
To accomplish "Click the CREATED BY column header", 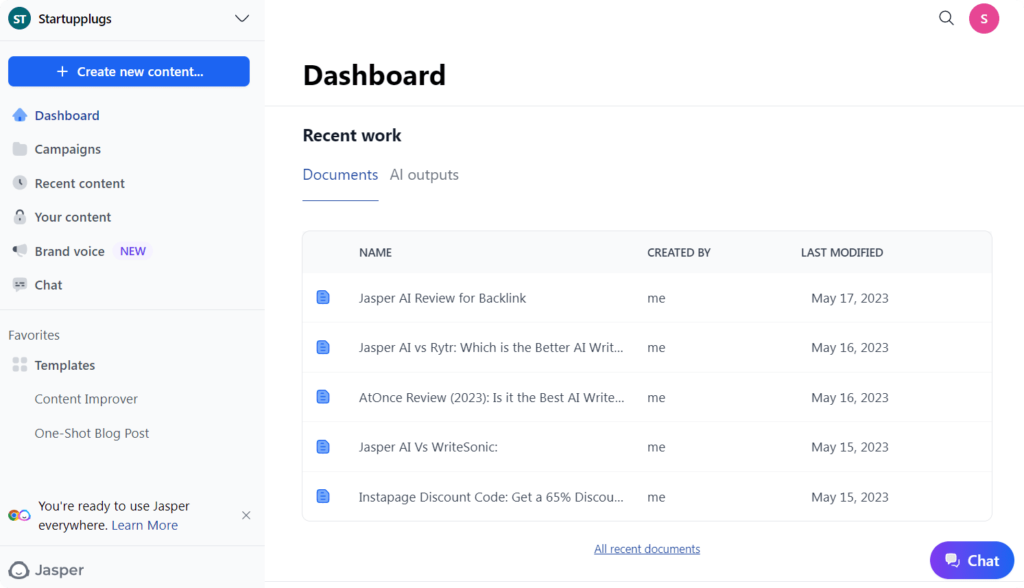I will [x=679, y=253].
